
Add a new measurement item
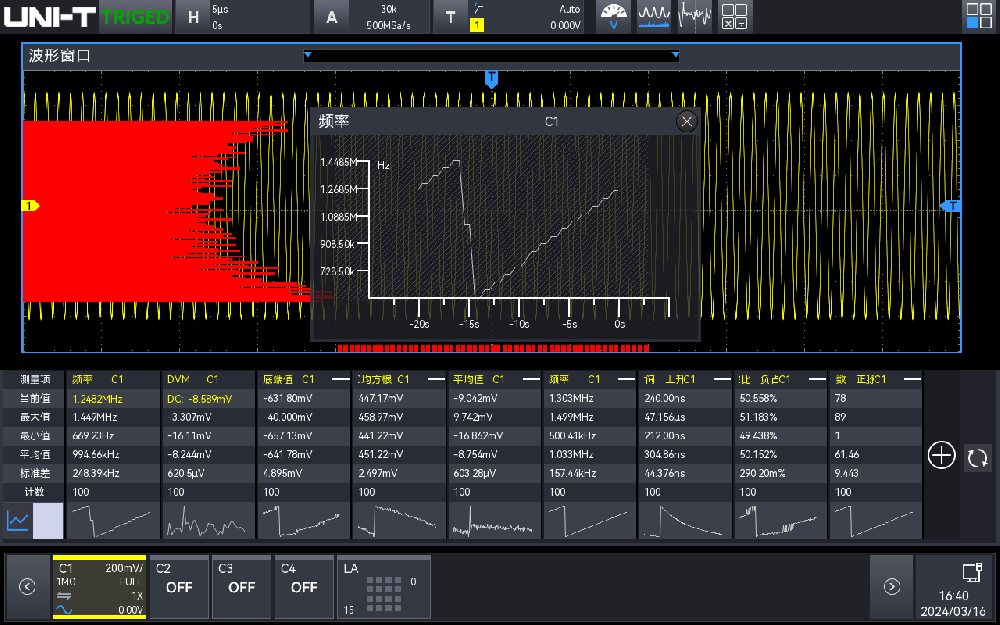(x=942, y=456)
